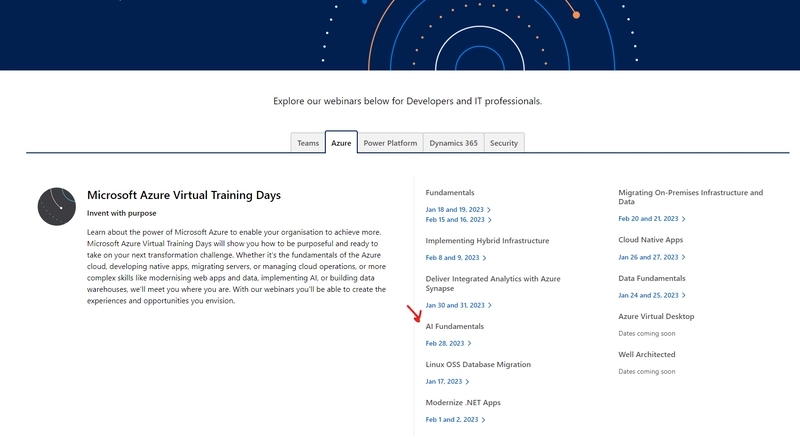Open Fundamentals Feb 15 and 16, 2023 session
This screenshot has height=438, width=800.
coord(455,219)
